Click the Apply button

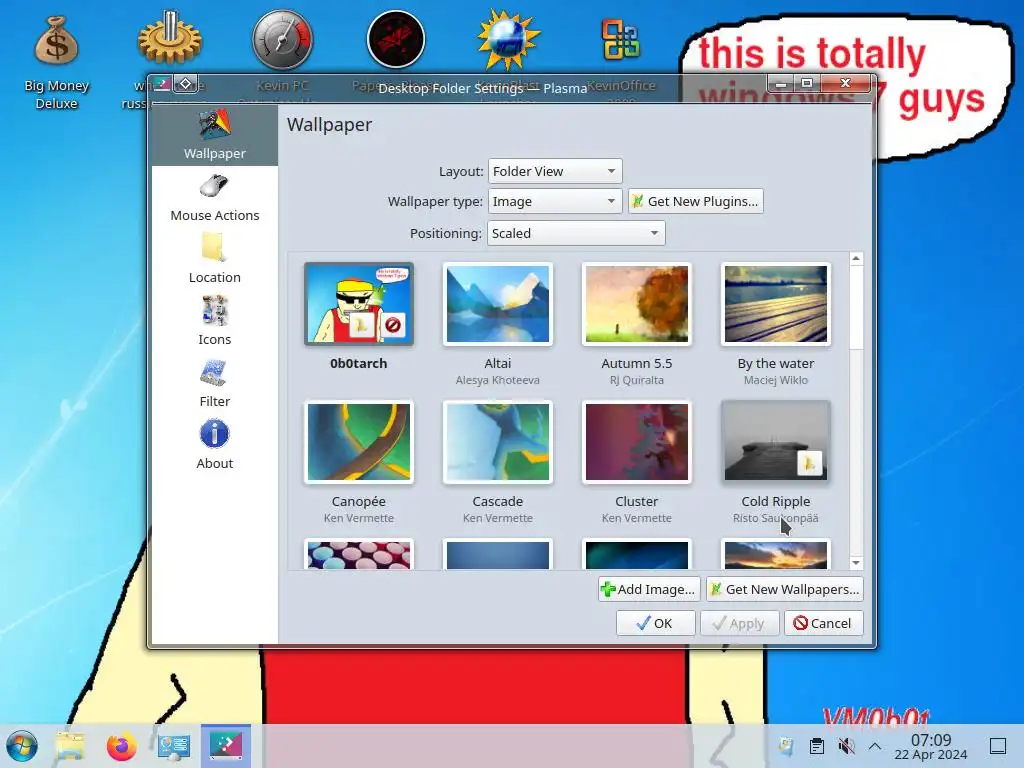739,623
